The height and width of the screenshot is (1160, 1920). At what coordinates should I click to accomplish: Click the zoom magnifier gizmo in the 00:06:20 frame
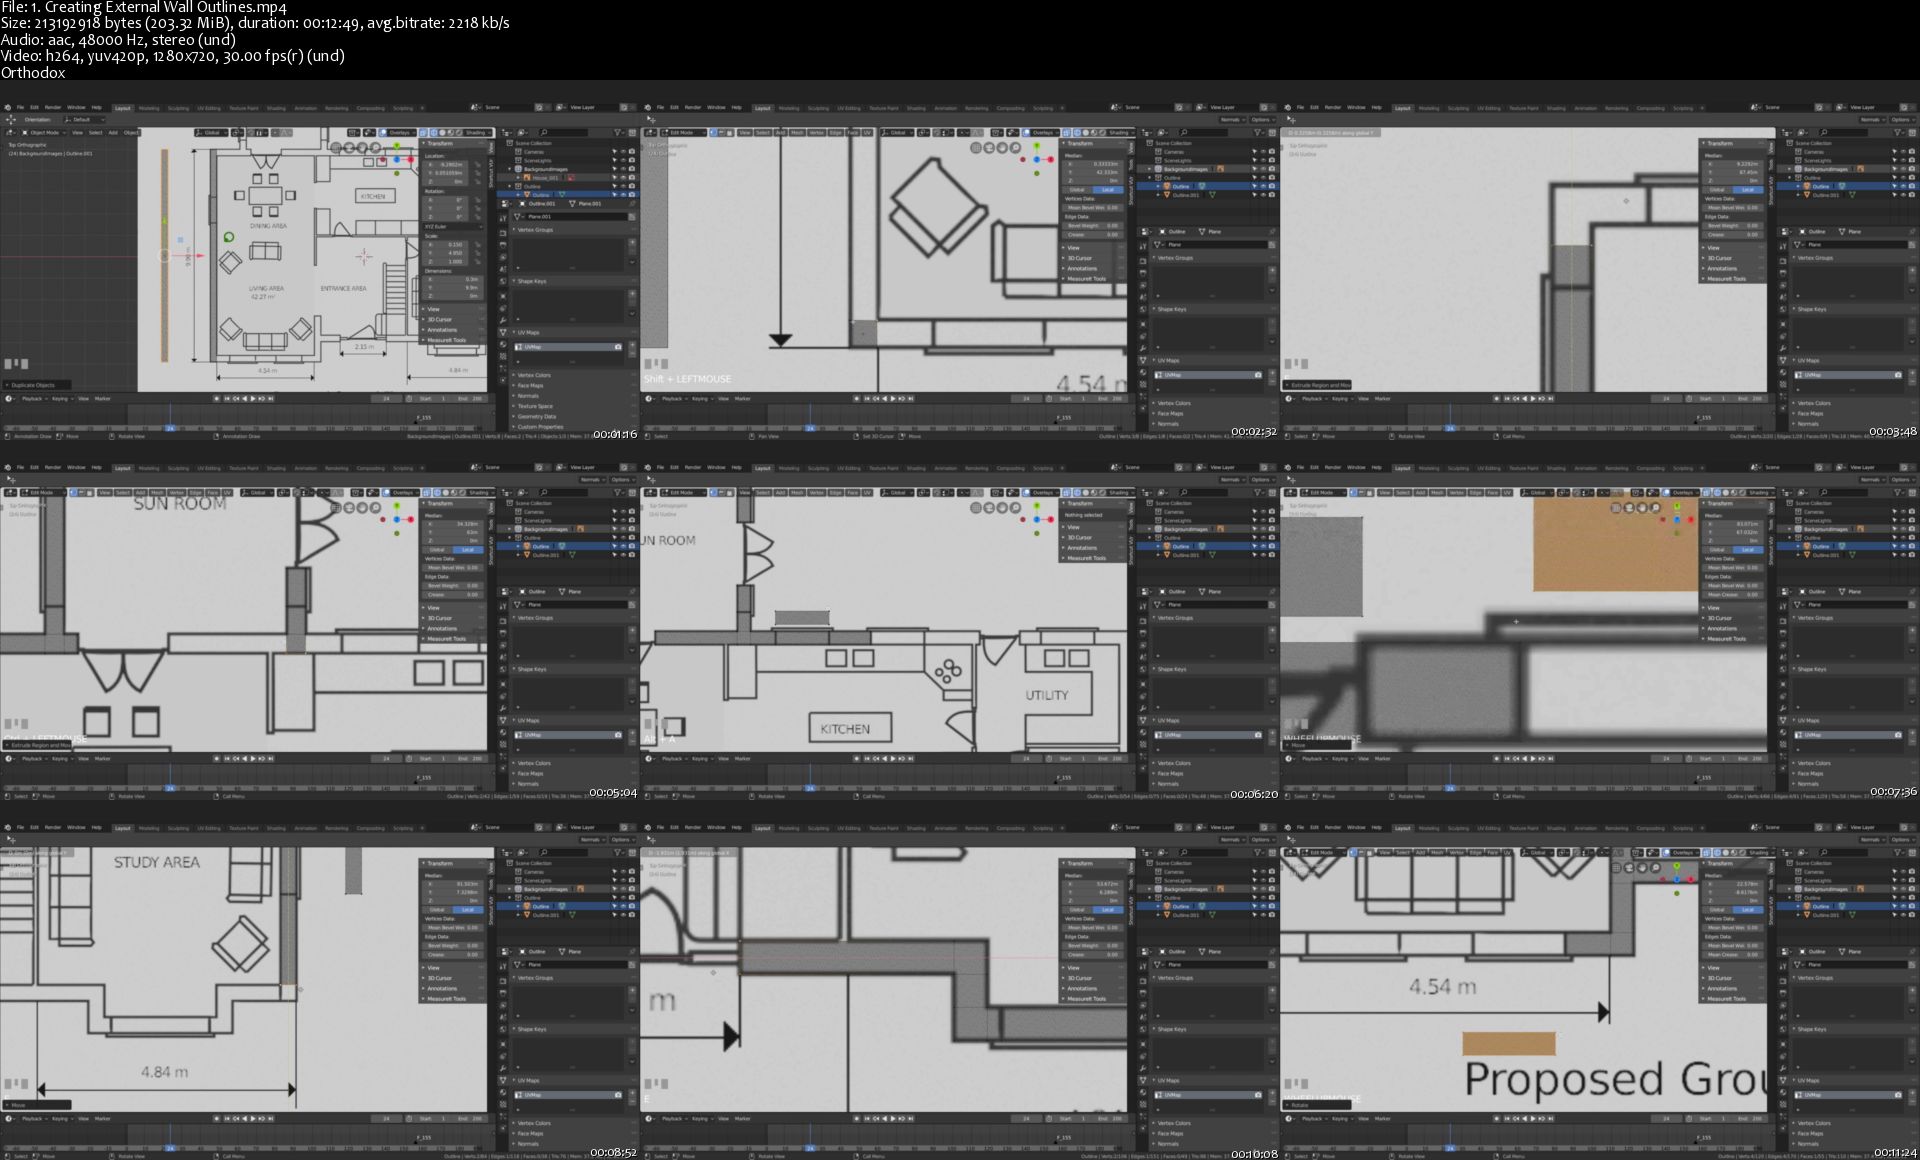click(x=1016, y=508)
